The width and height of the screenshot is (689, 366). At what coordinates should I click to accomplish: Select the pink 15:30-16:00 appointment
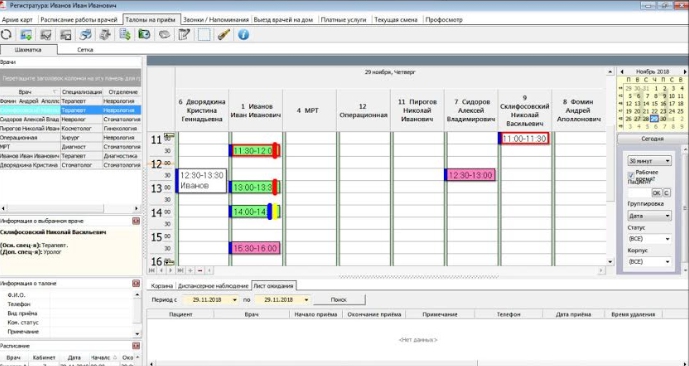(x=254, y=248)
